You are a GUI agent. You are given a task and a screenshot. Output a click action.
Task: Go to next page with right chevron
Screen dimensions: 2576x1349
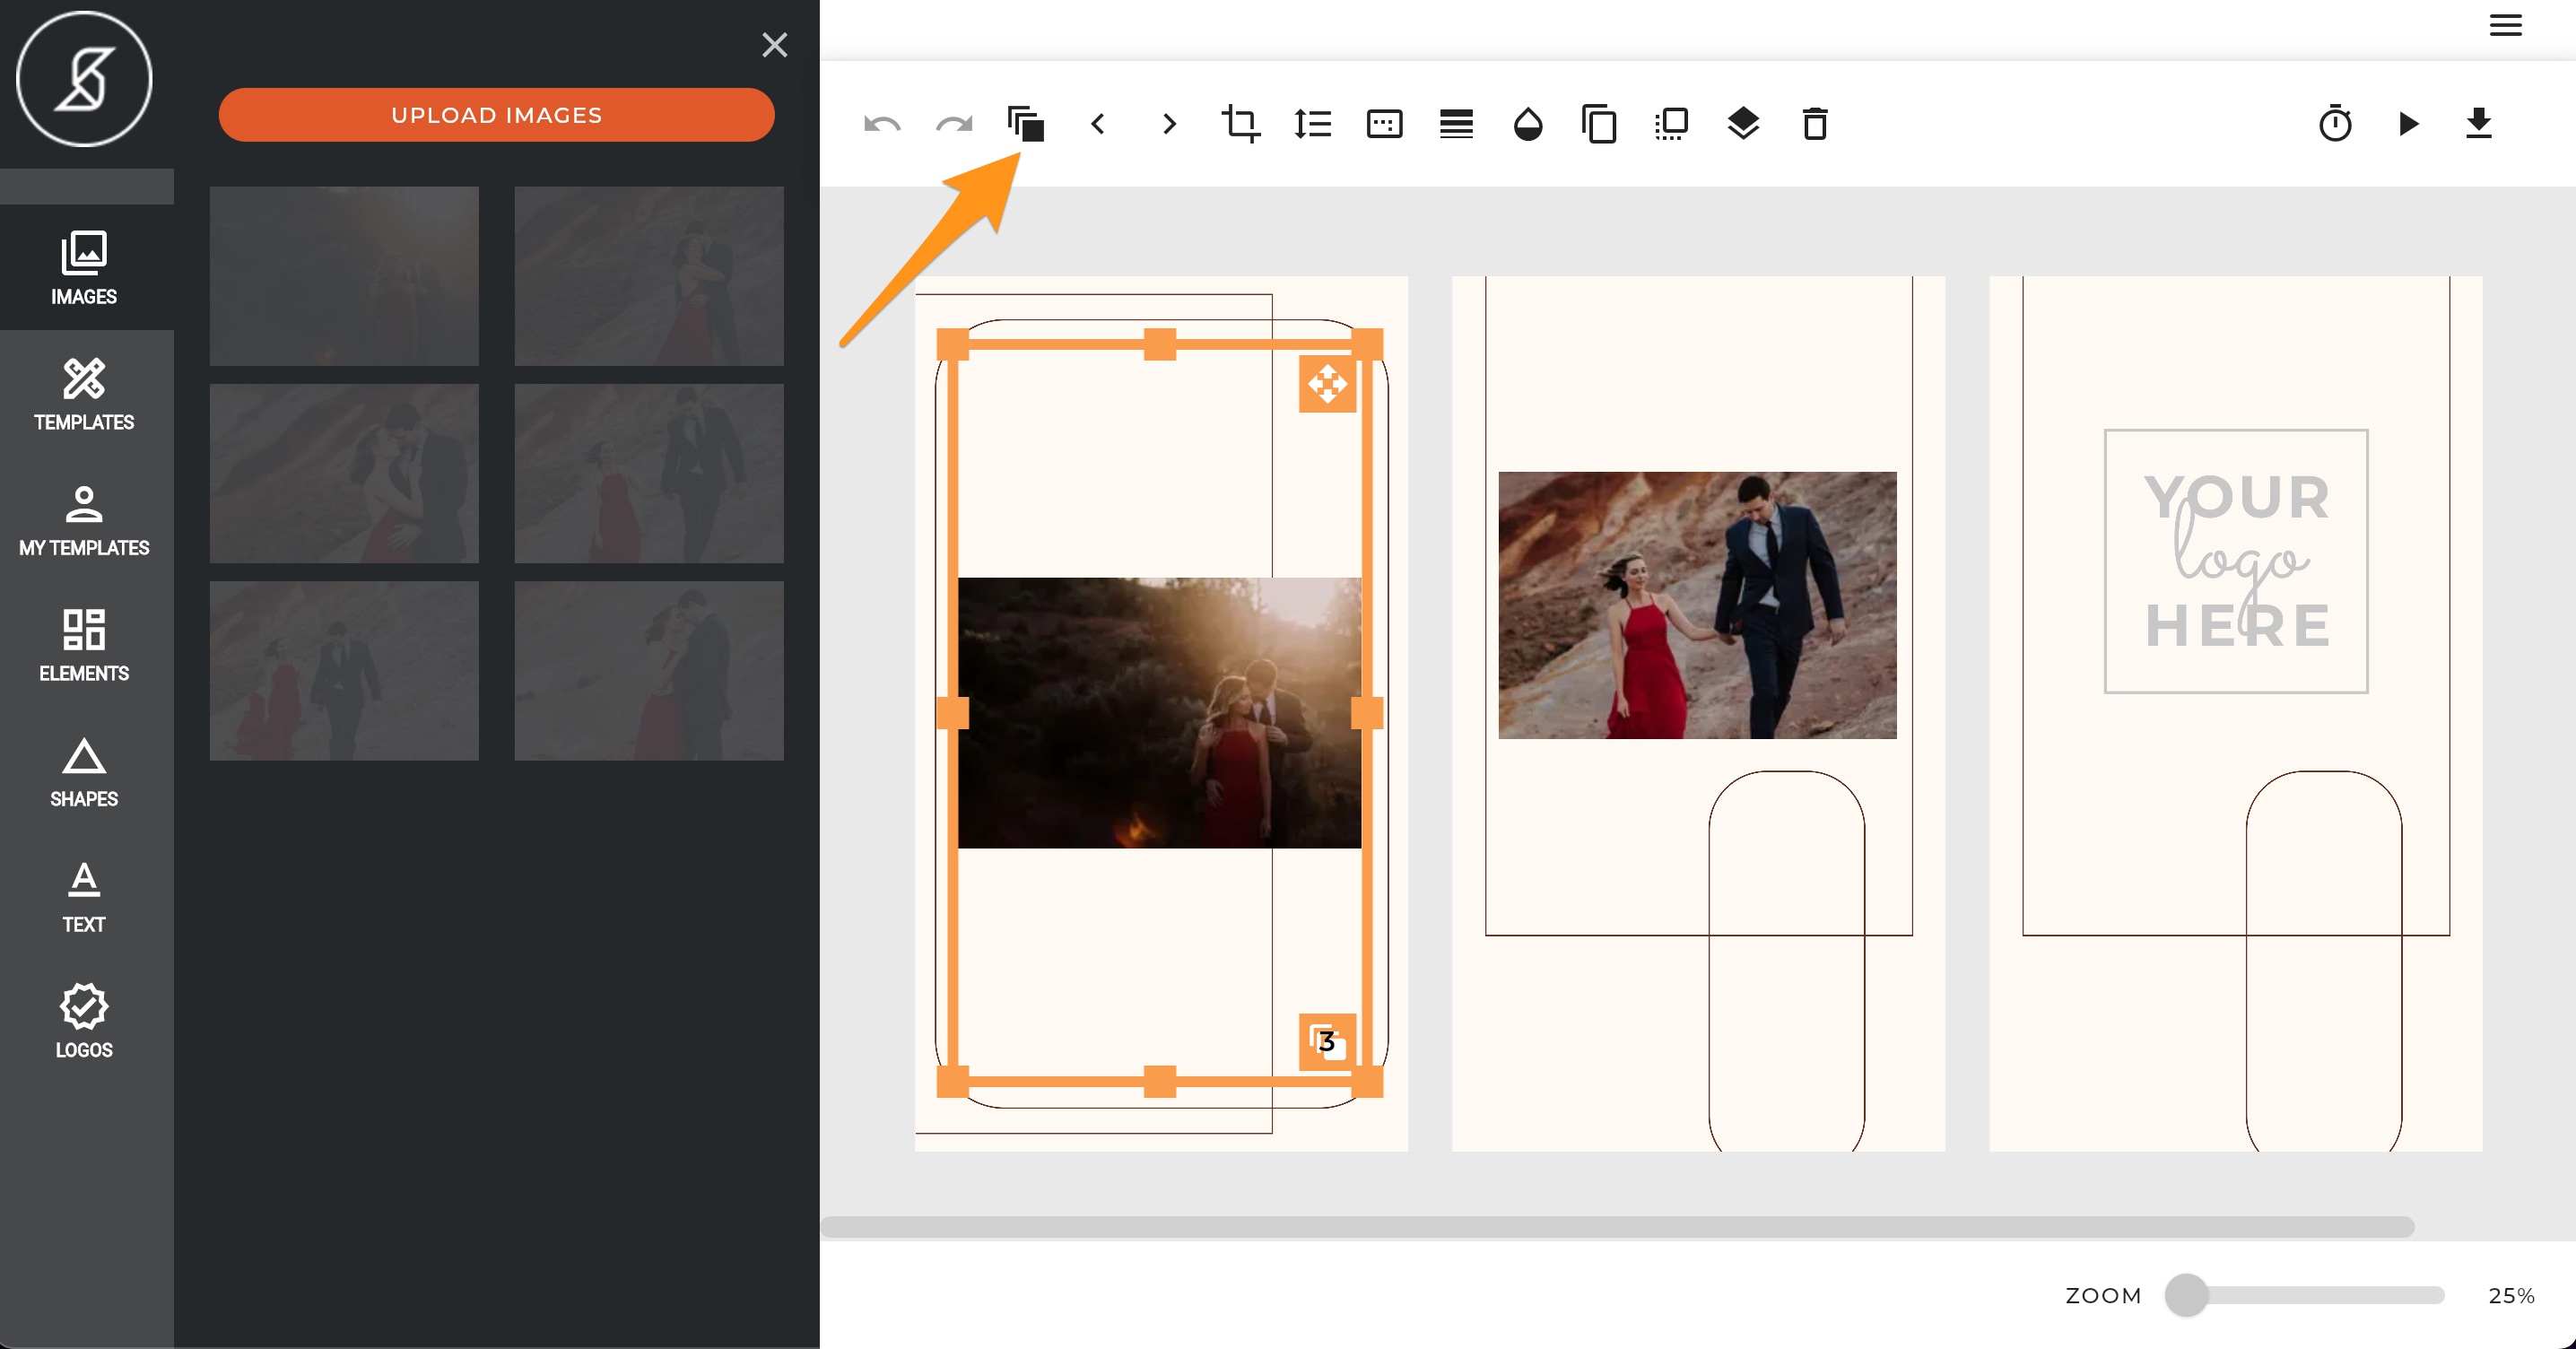(x=1169, y=124)
